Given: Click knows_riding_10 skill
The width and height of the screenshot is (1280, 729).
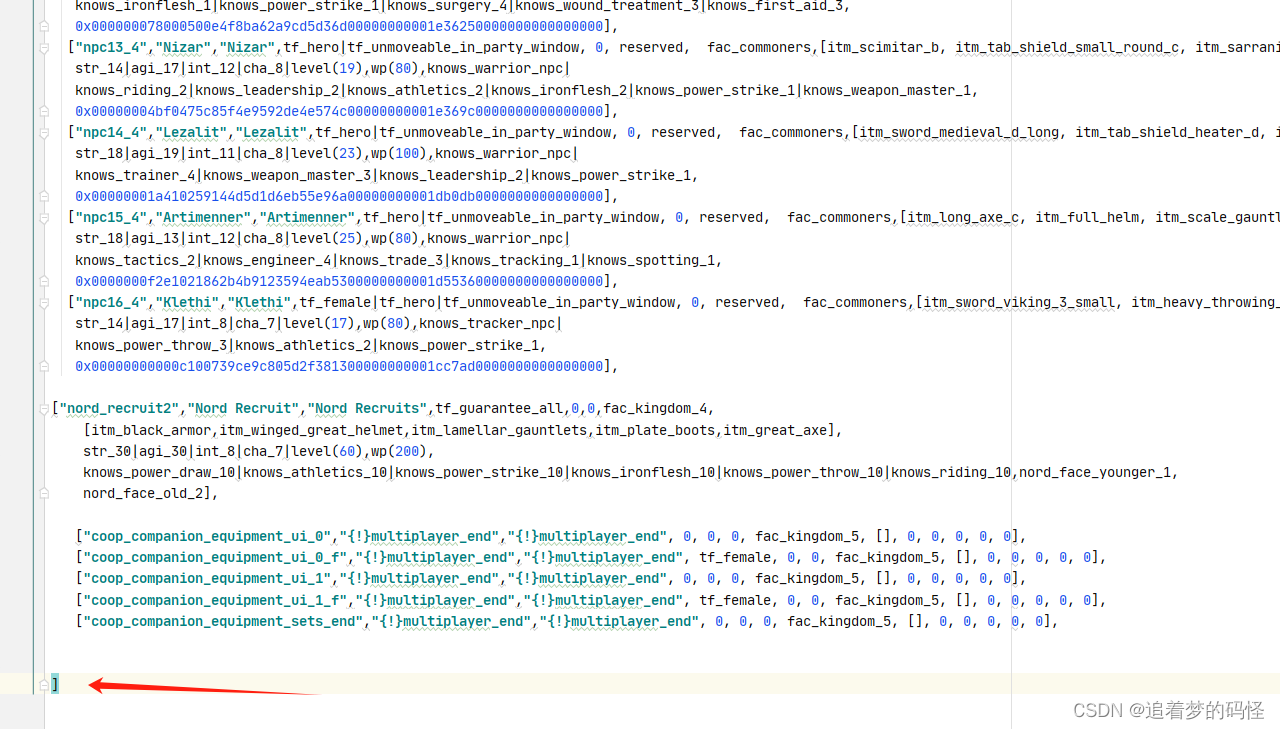Looking at the screenshot, I should [951, 472].
